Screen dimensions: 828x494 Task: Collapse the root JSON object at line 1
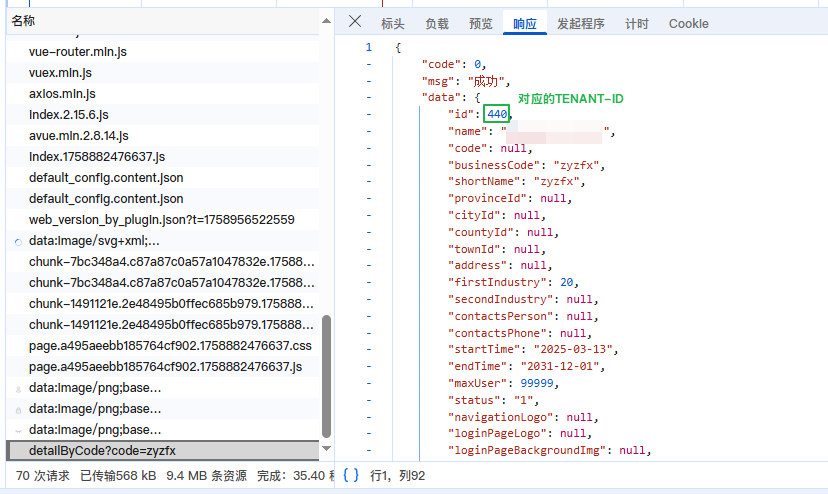point(369,47)
